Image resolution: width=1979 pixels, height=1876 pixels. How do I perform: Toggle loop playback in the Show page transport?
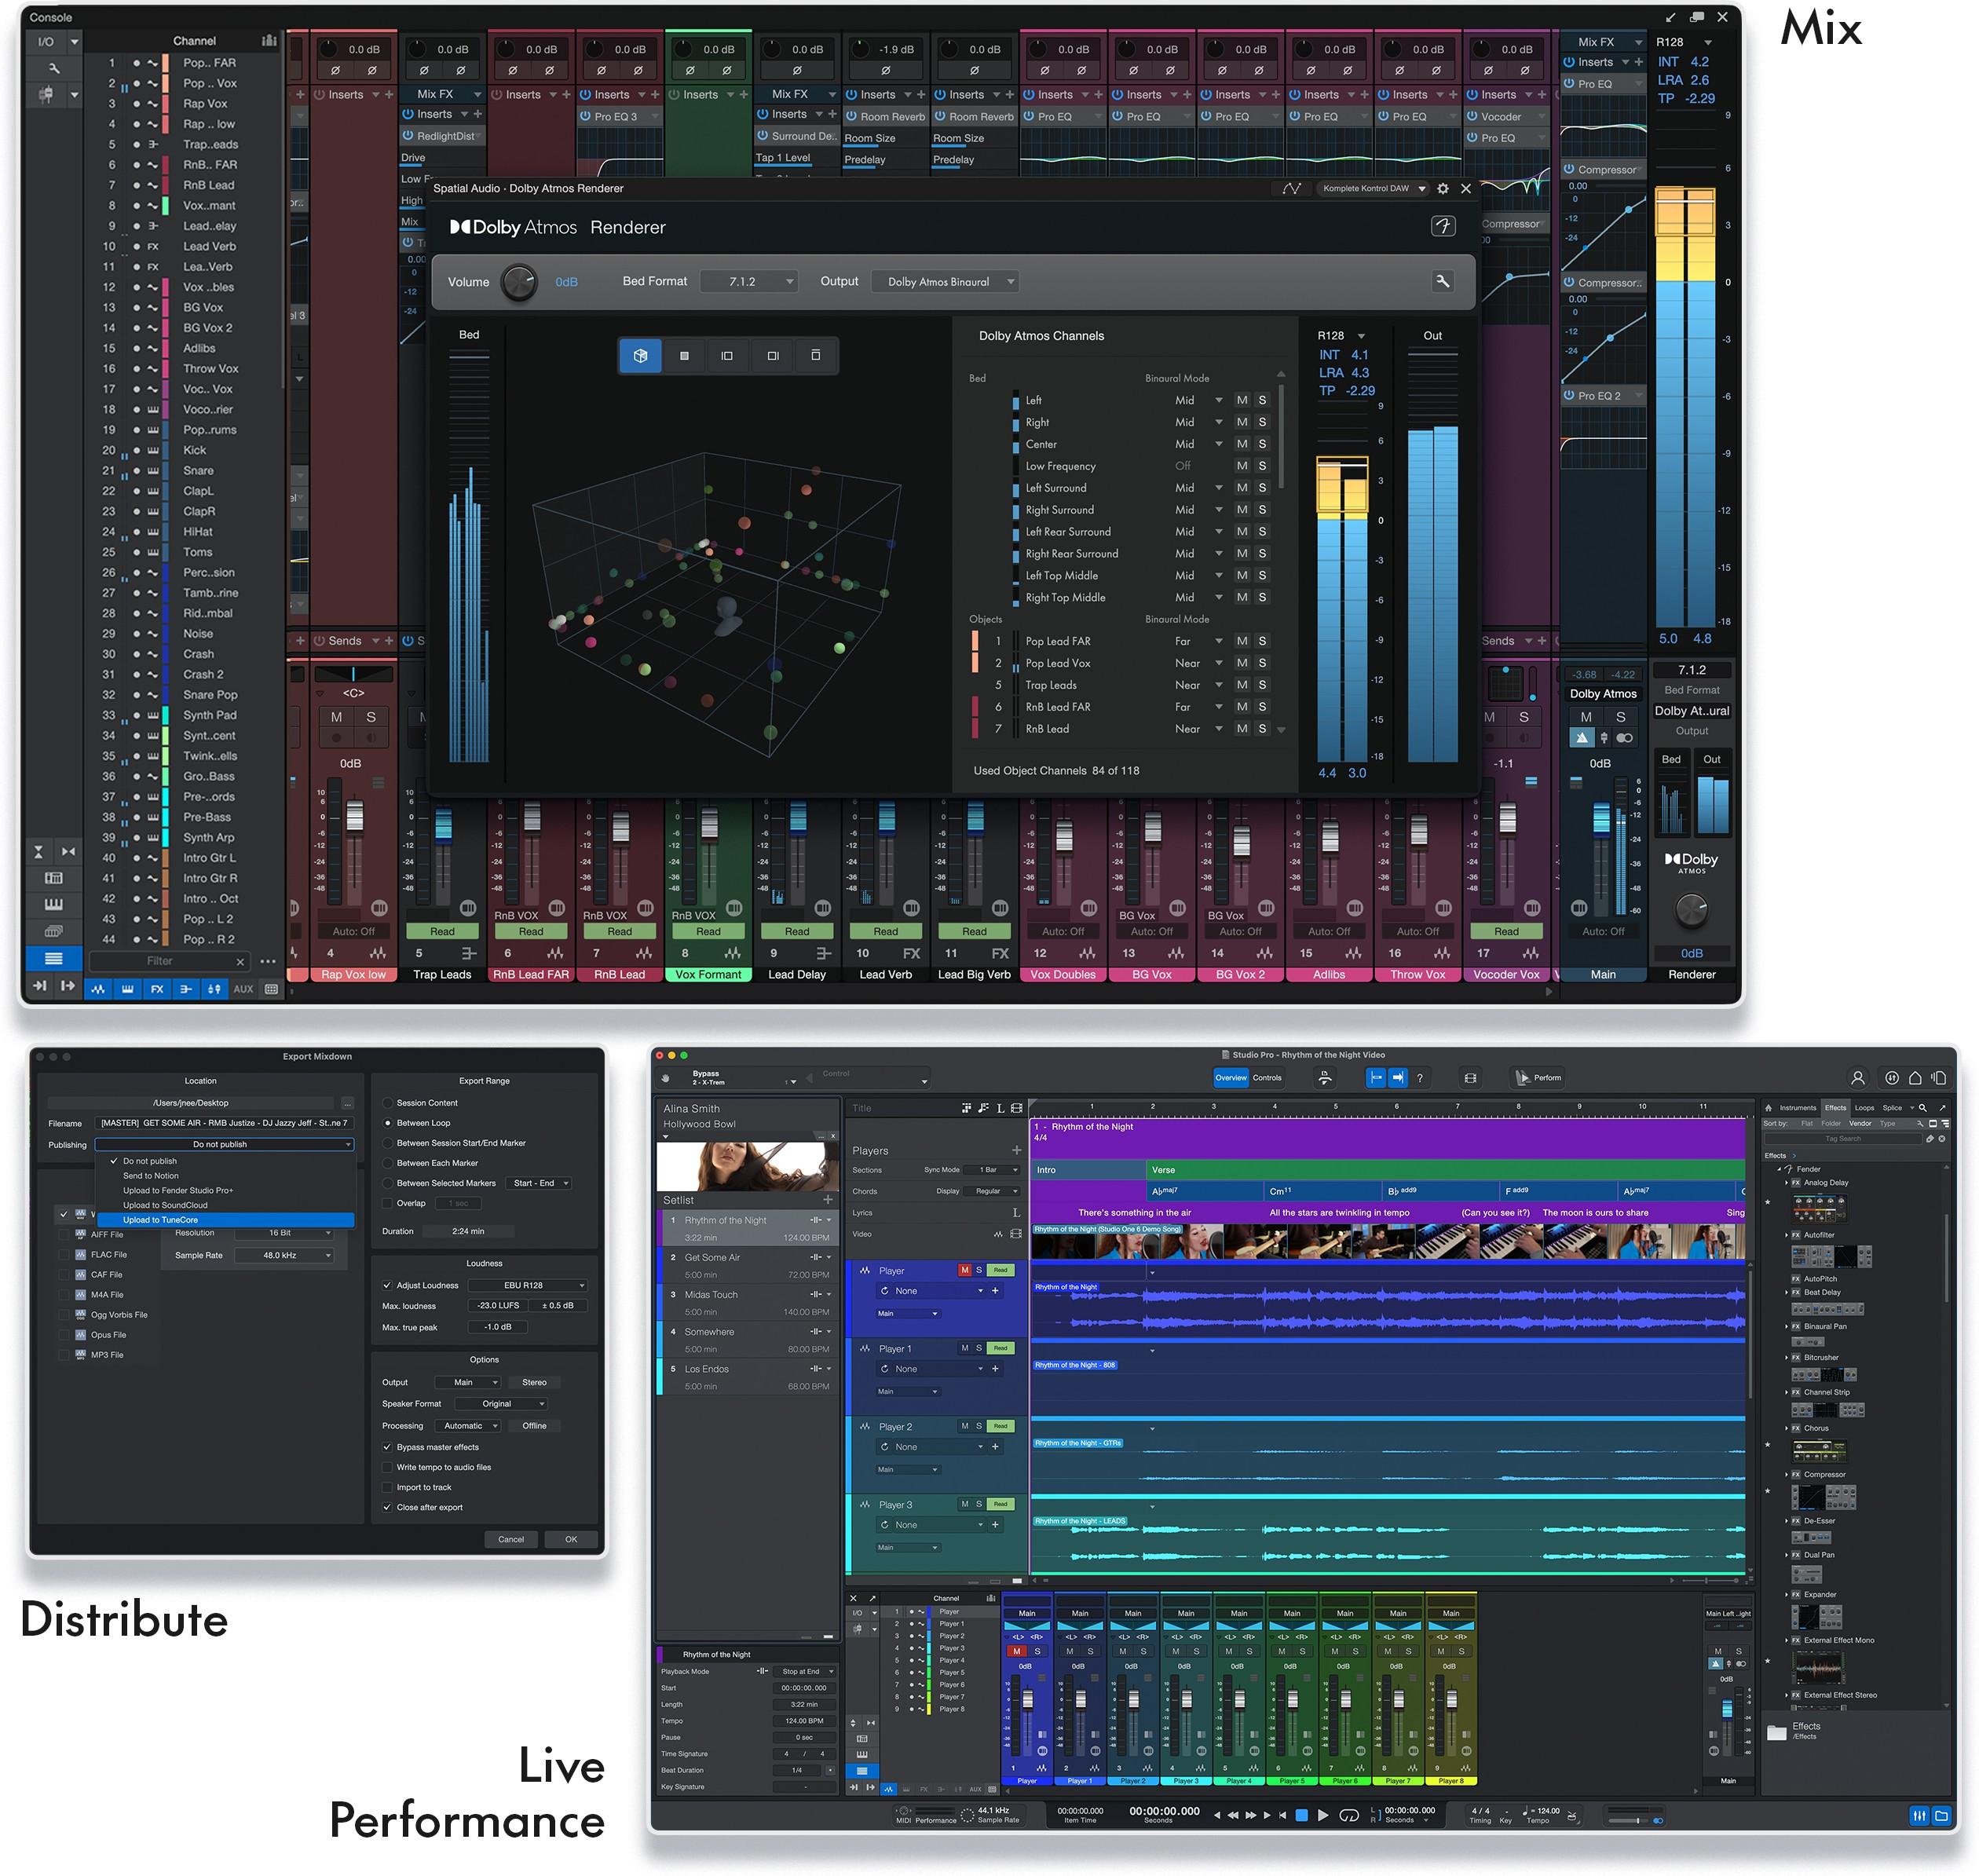(1349, 1814)
